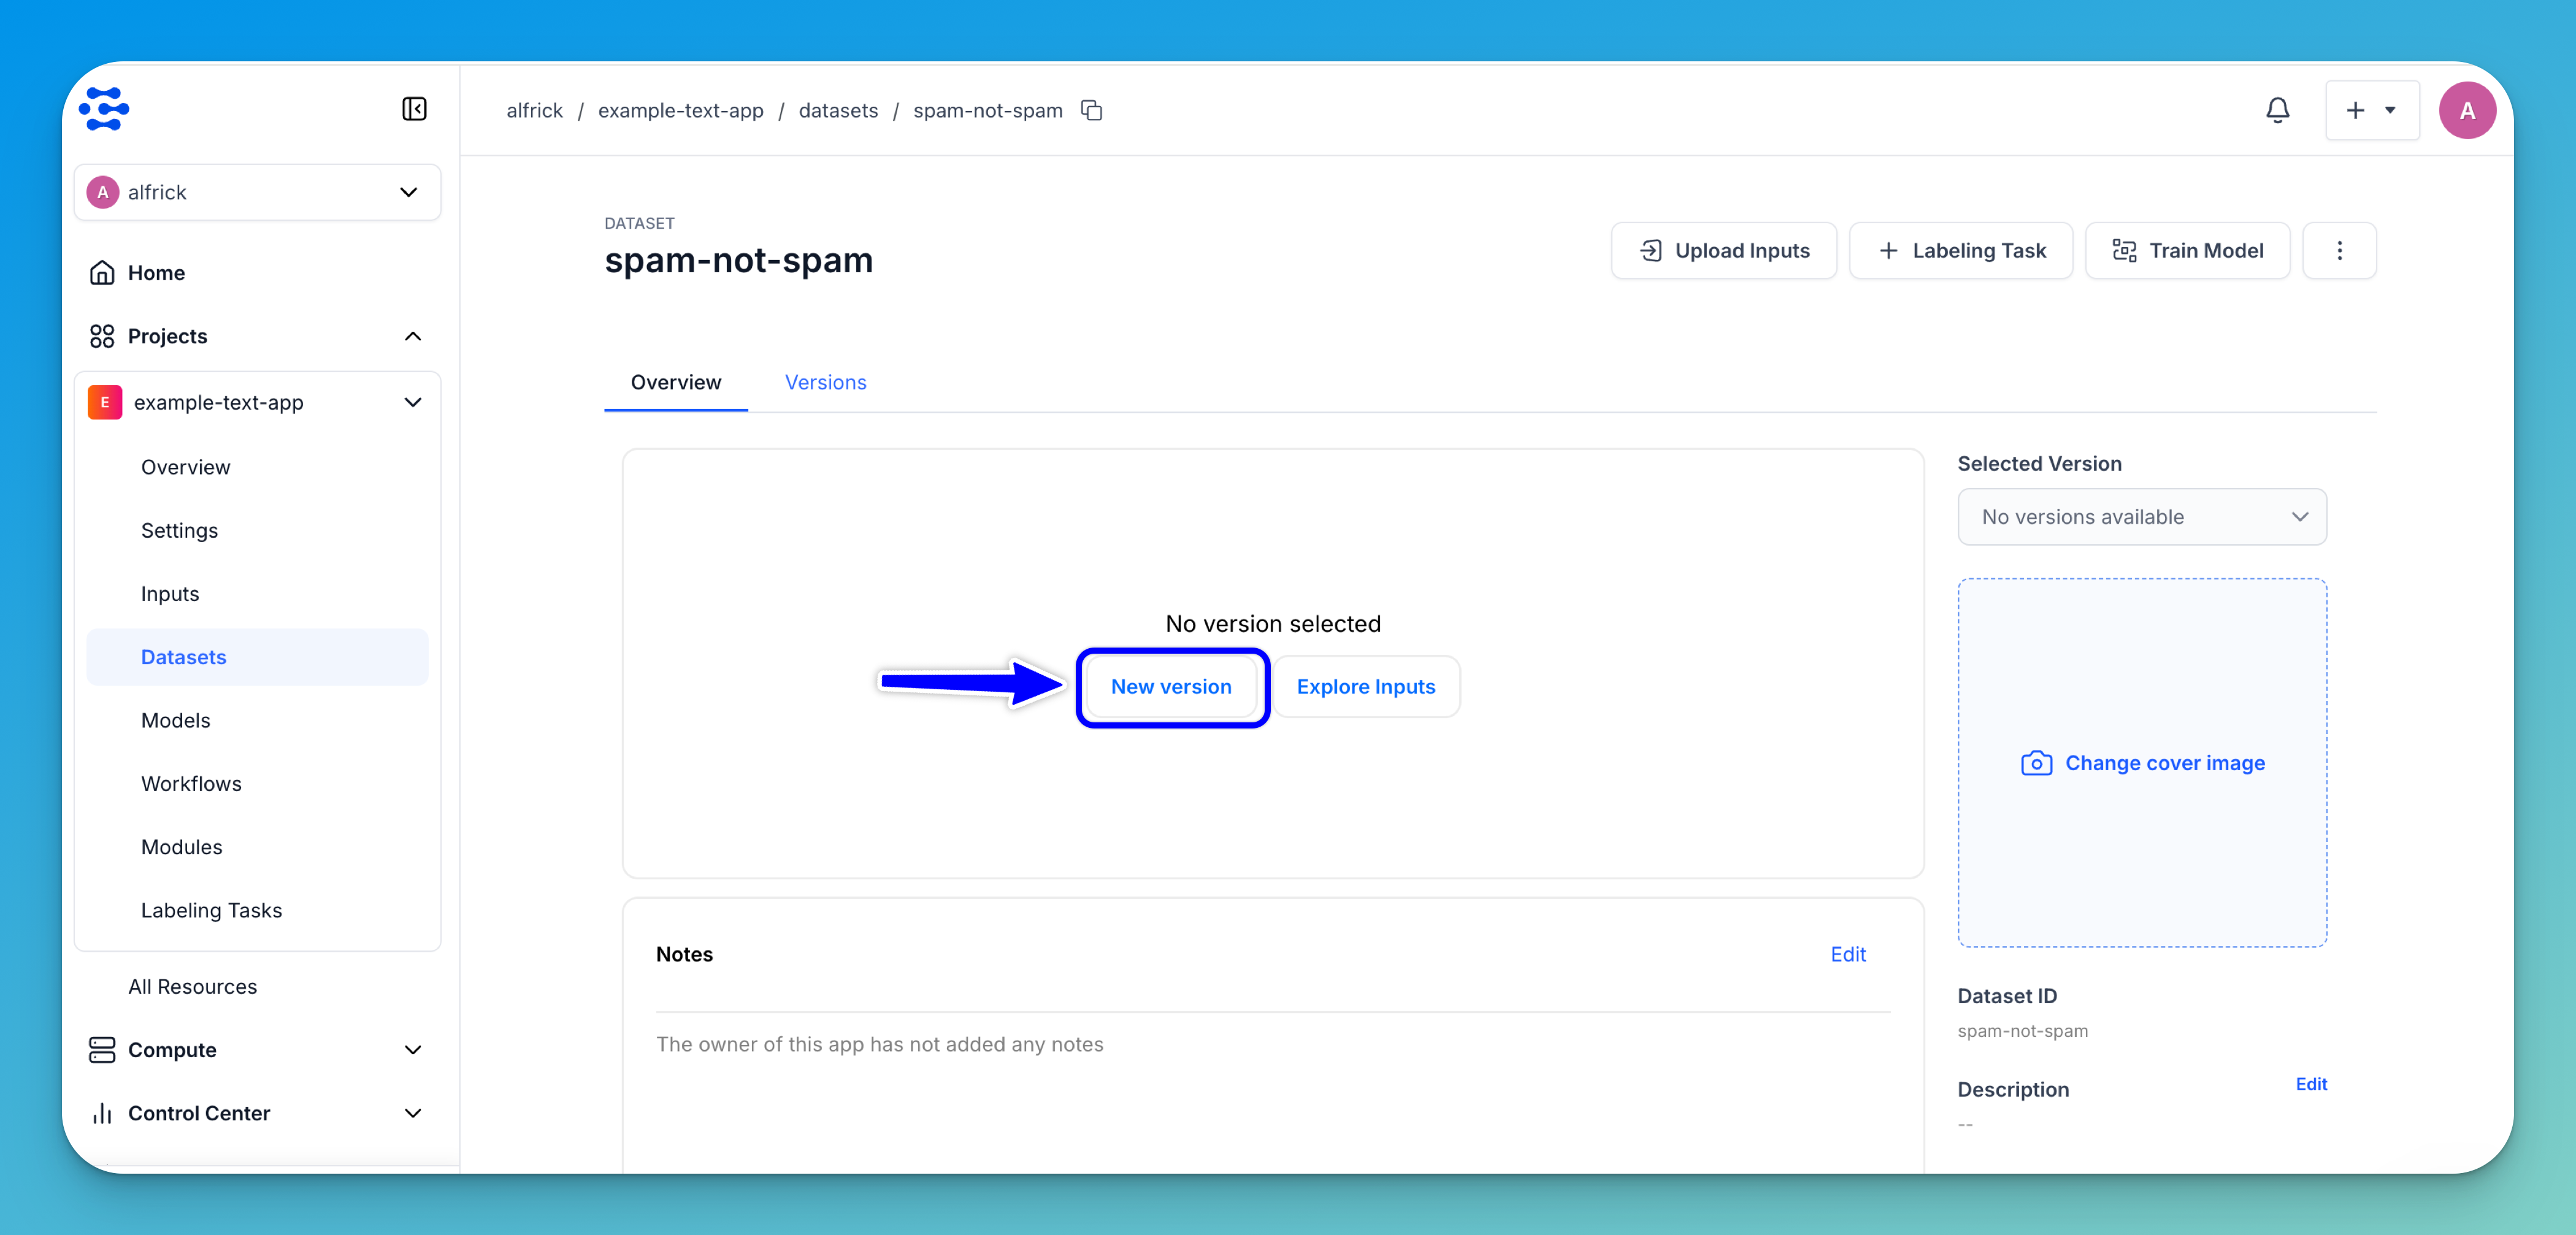Image resolution: width=2576 pixels, height=1235 pixels.
Task: Collapse the Projects section
Action: (x=412, y=336)
